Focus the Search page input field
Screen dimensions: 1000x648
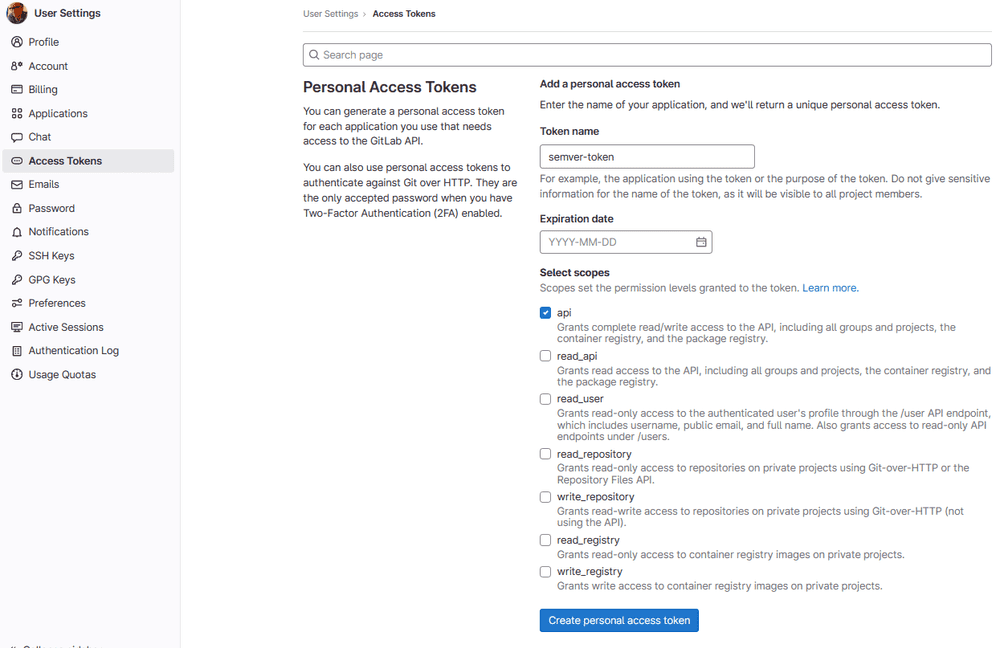pos(650,55)
